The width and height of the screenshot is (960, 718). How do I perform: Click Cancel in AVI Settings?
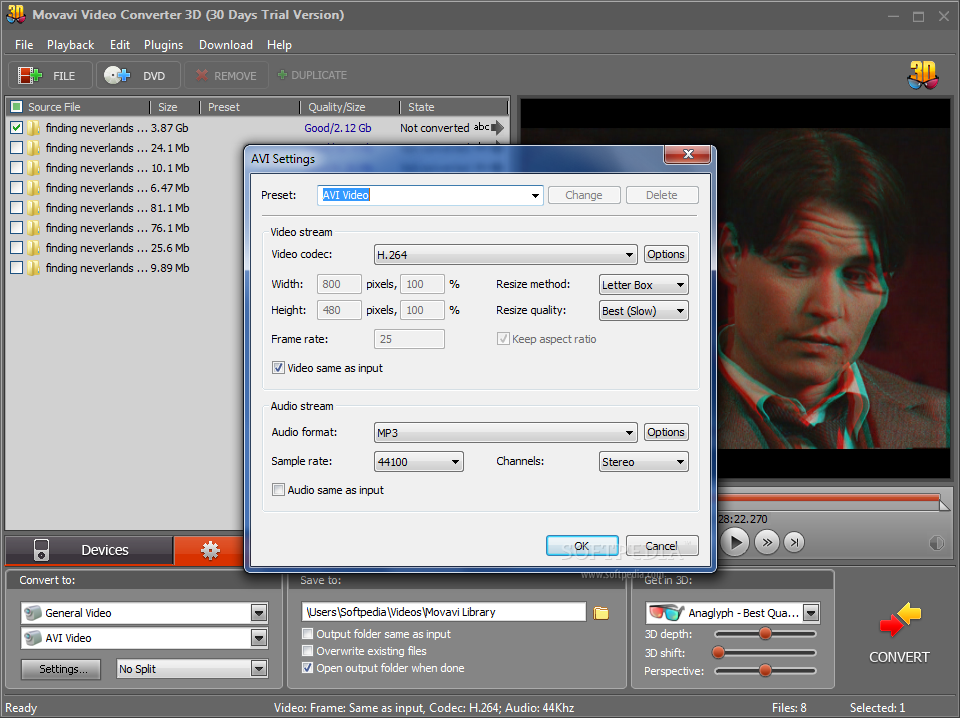(662, 545)
